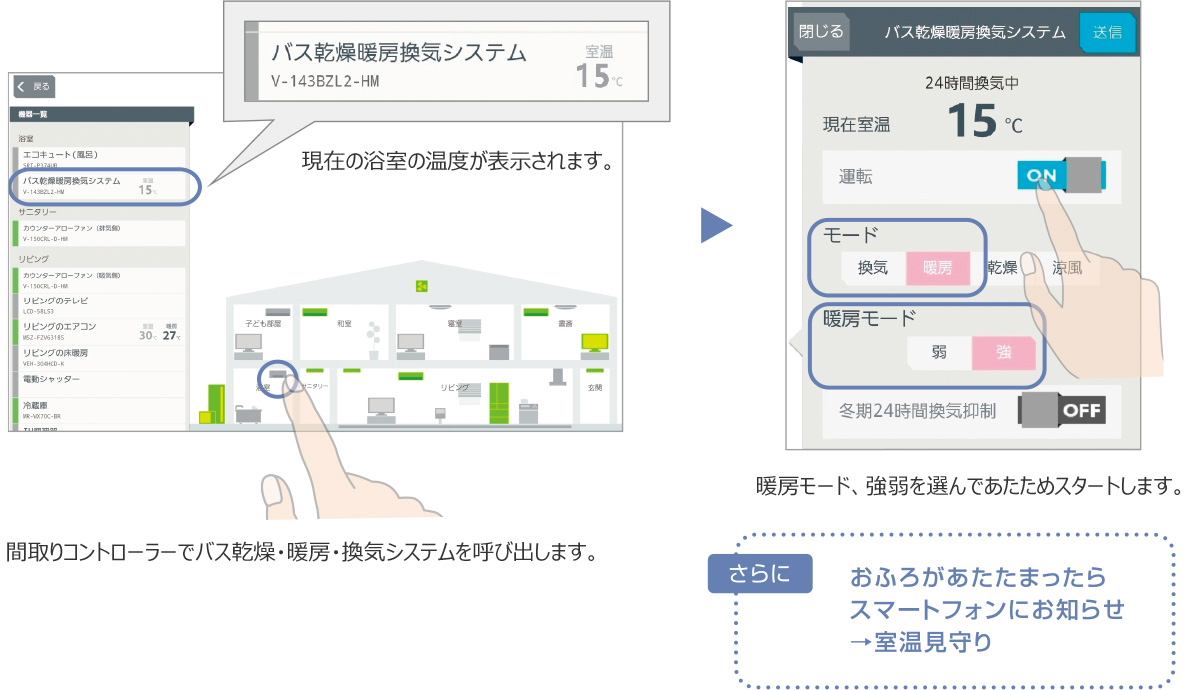This screenshot has height=690, width=1186.
Task: Click the green ventilation icon on the roof
Action: [422, 287]
